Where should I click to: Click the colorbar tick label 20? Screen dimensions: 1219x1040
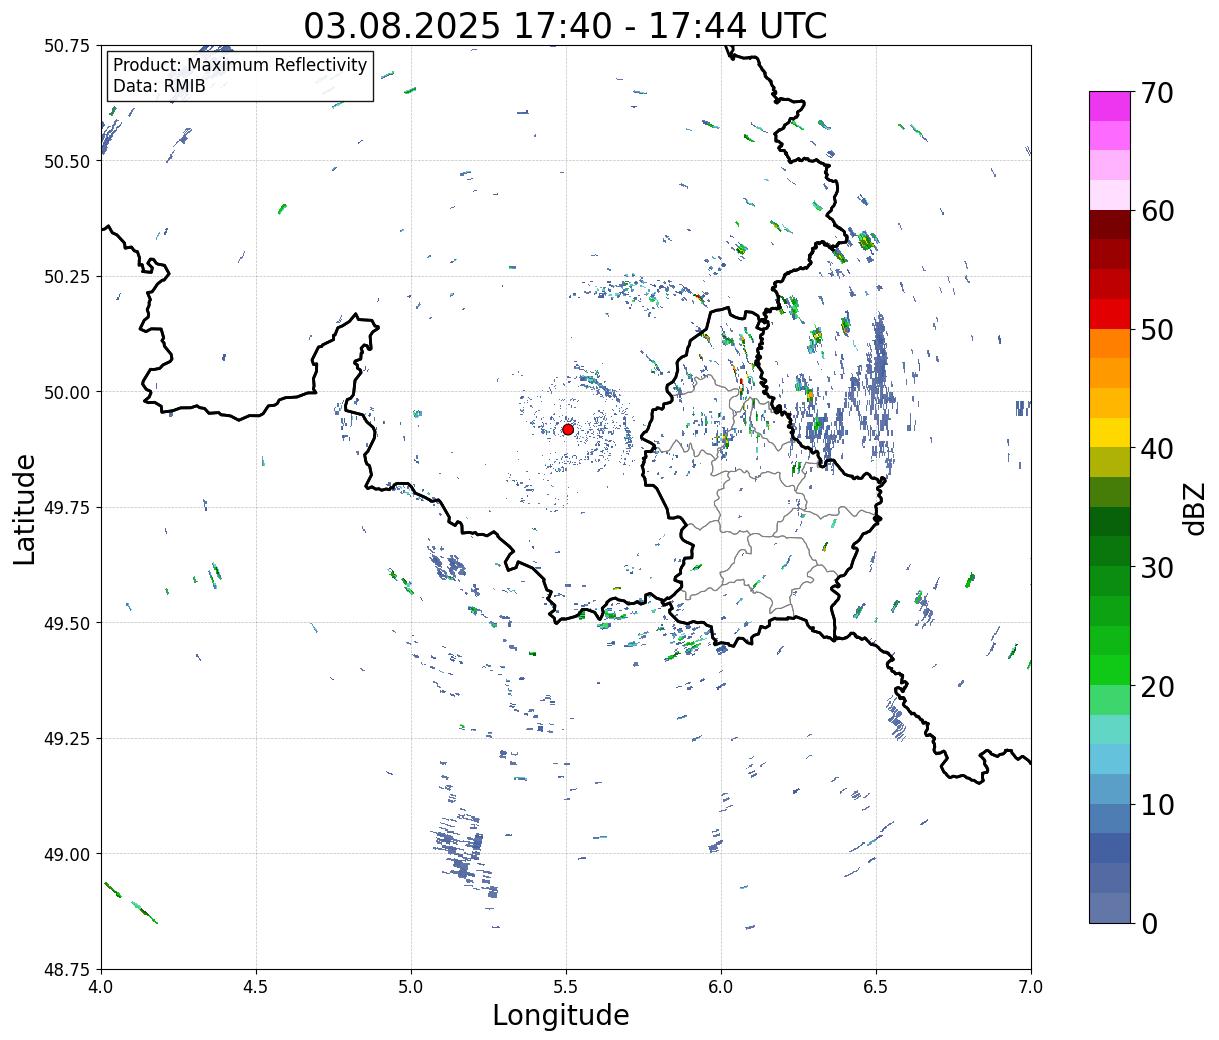point(1156,687)
